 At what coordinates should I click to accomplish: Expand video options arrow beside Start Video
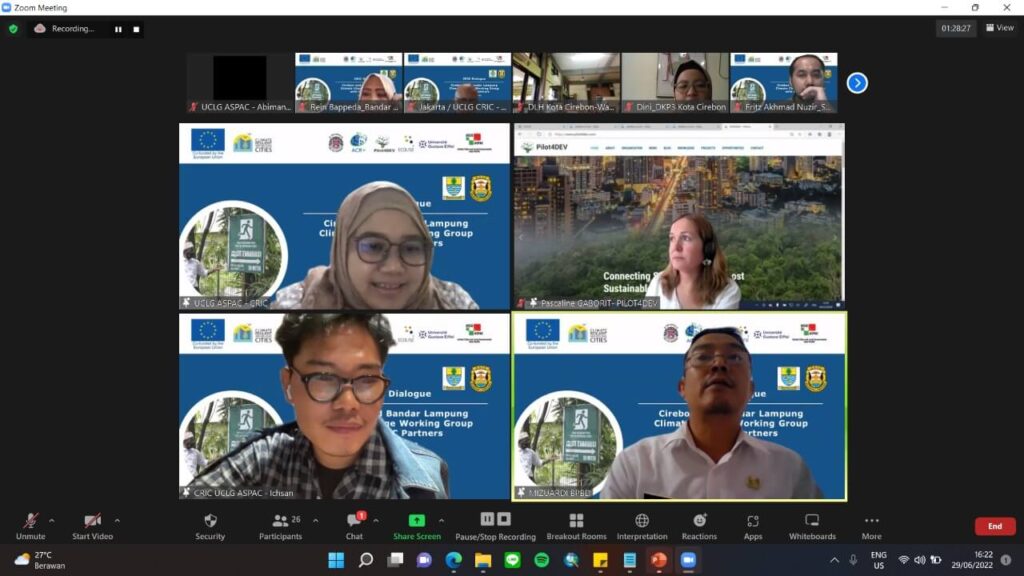(x=117, y=520)
